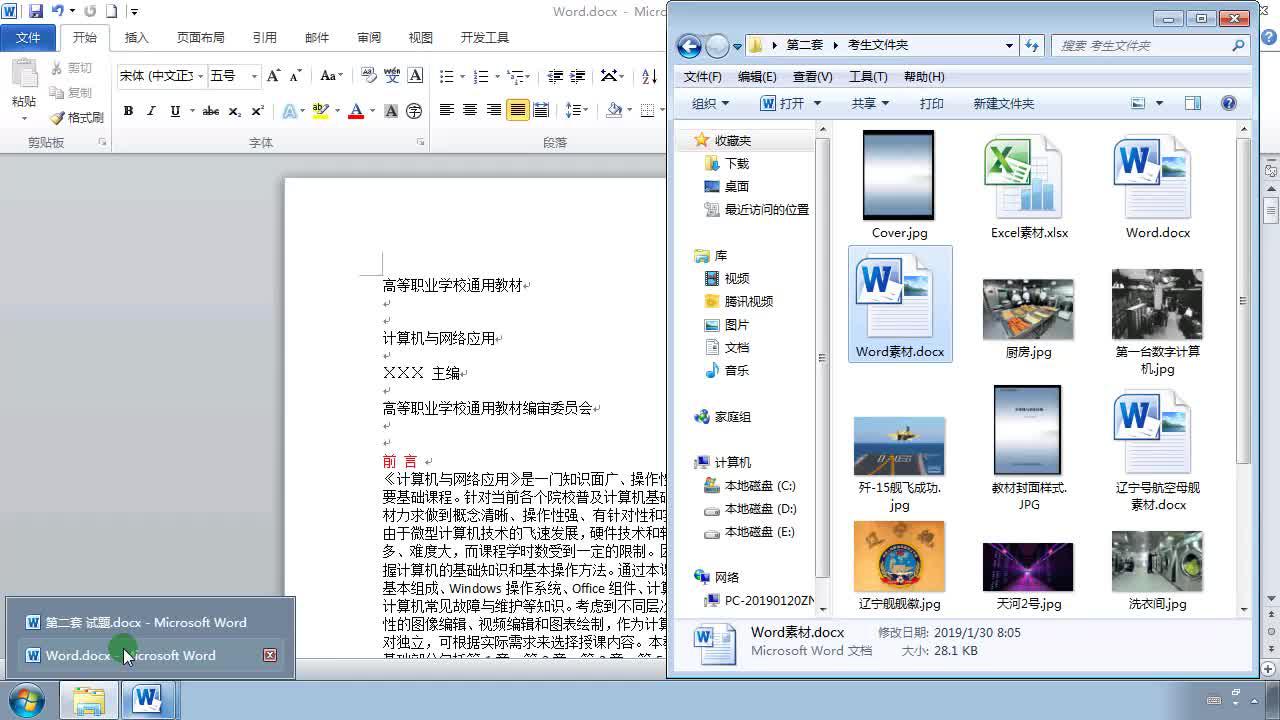Switch to the 开发工具 (Developer) tab

coord(484,37)
